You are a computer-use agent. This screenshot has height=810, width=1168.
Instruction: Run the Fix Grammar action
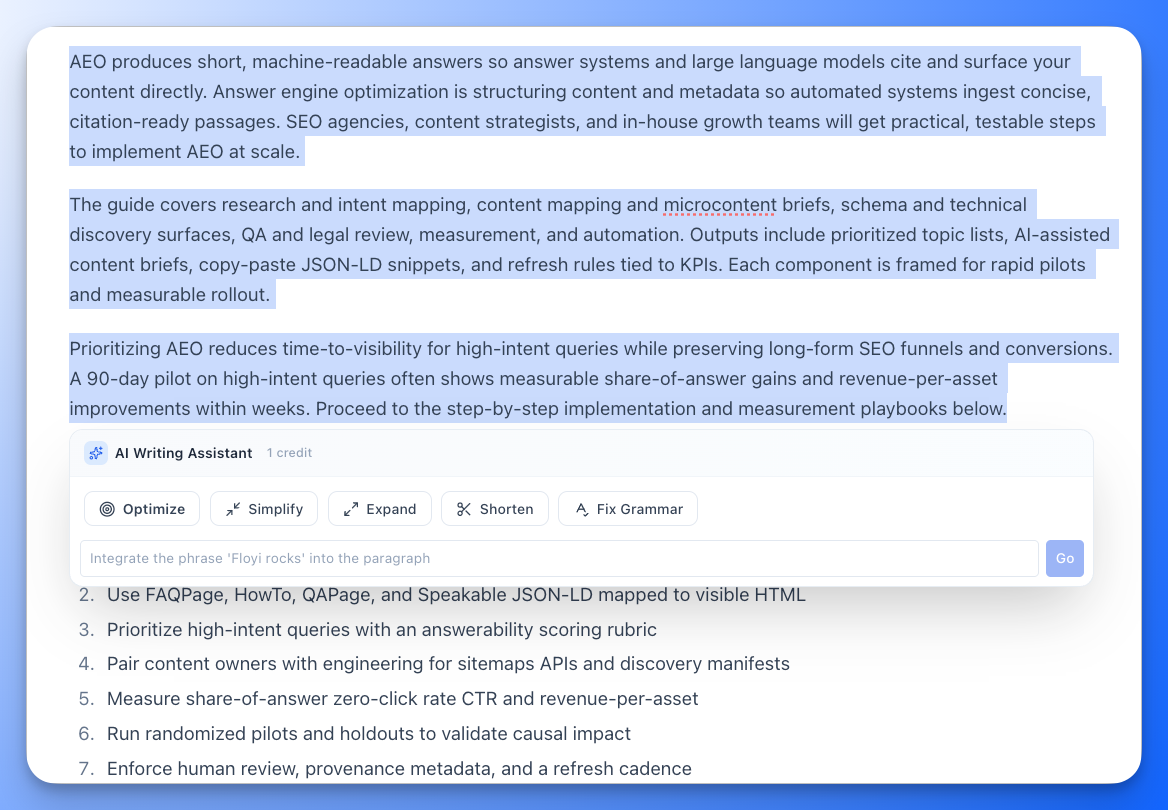click(628, 508)
